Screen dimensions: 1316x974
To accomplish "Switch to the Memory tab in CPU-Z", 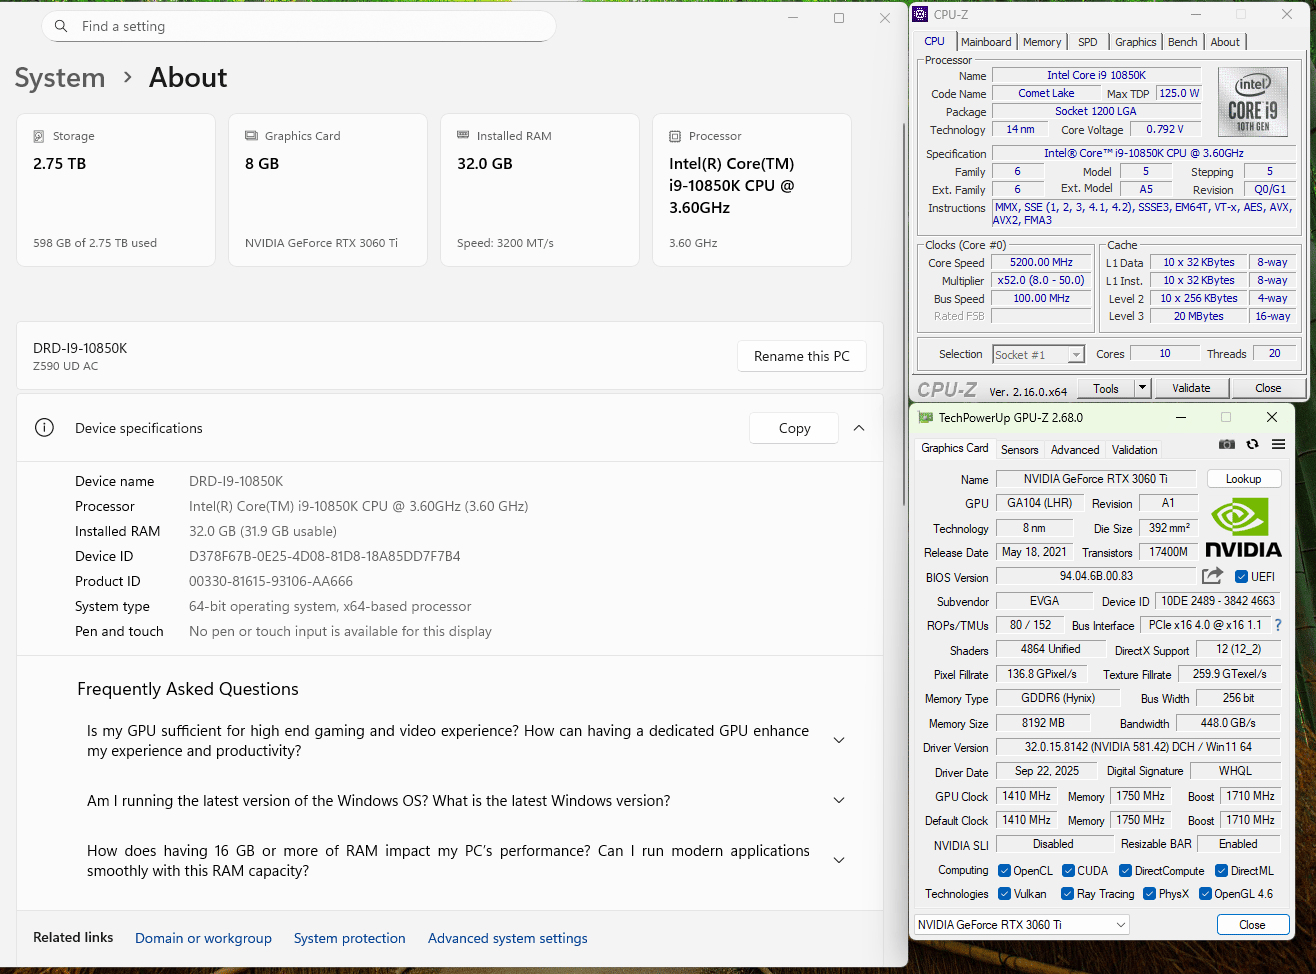I will click(1042, 42).
